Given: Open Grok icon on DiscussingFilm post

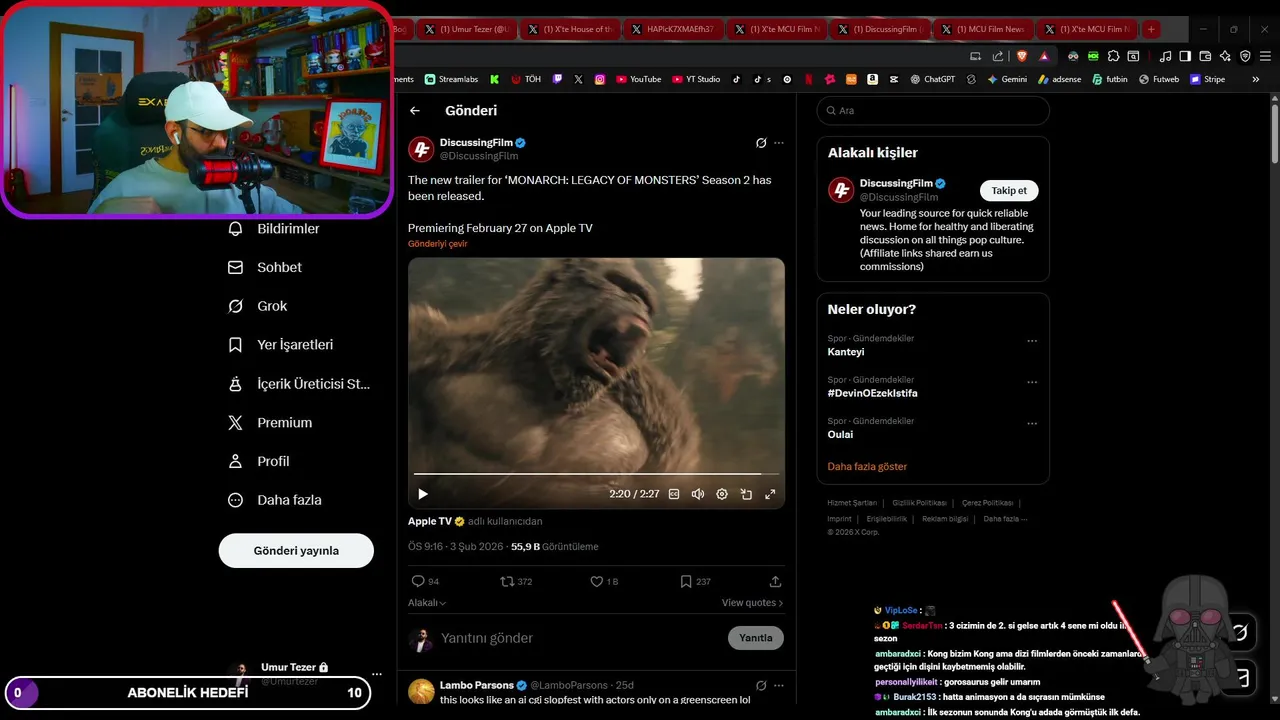Looking at the screenshot, I should 761,143.
